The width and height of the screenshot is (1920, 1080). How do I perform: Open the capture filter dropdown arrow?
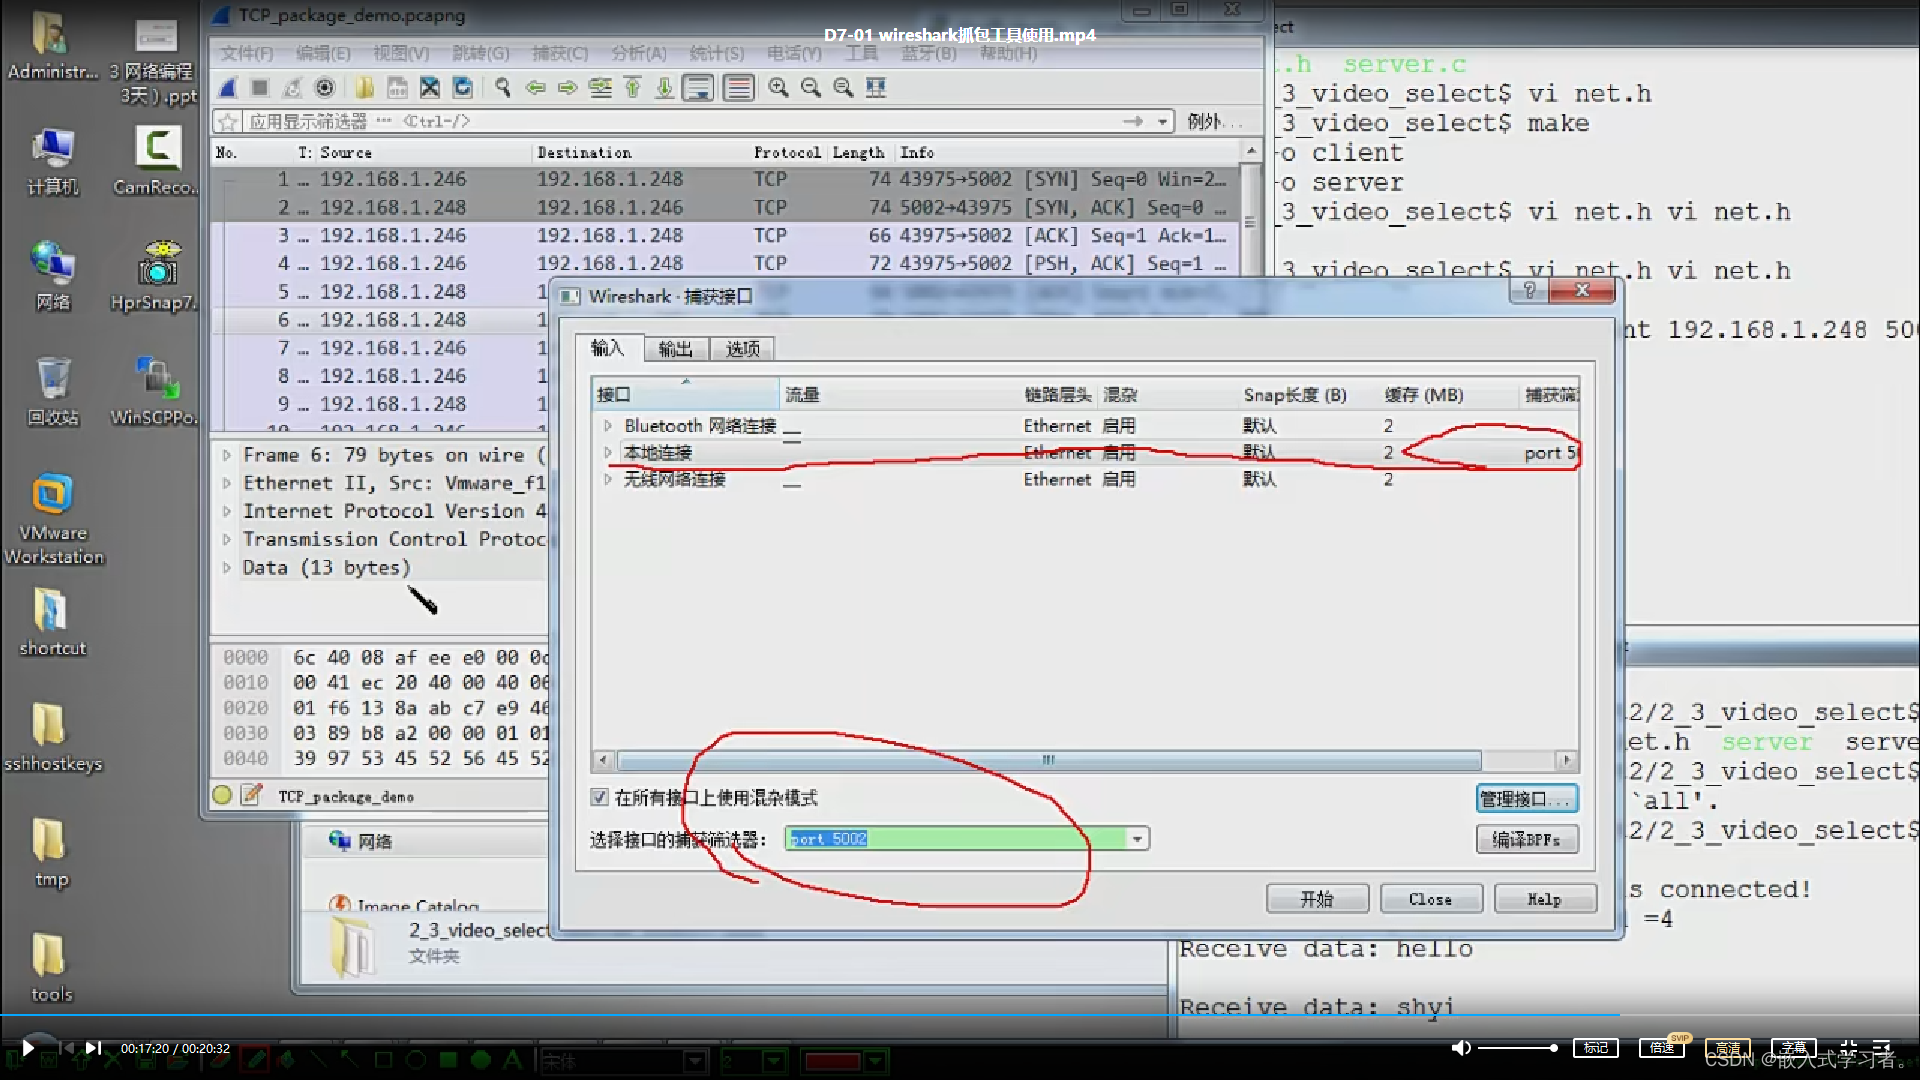1137,839
